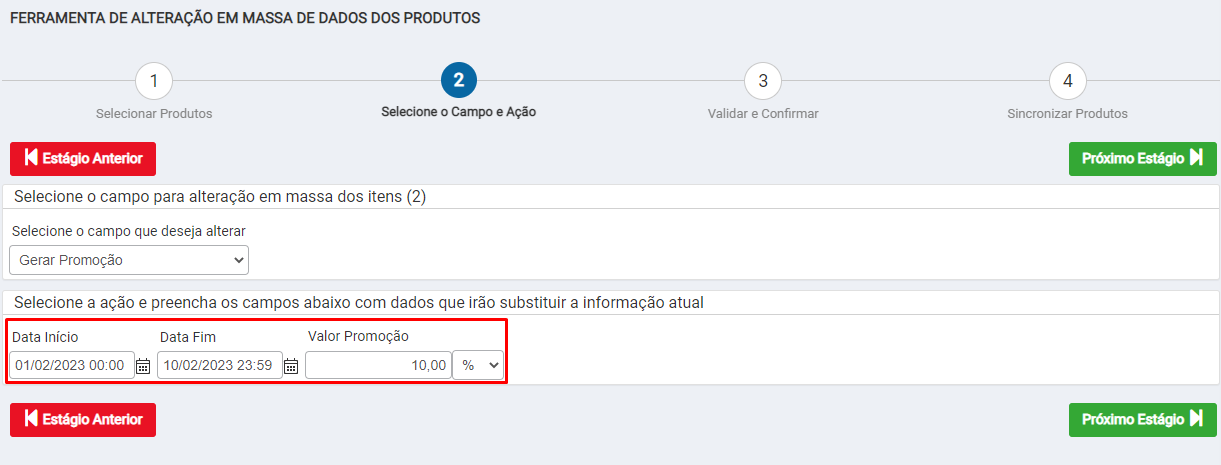1221x465 pixels.
Task: Select the Selecionar Produtos step label
Action: [154, 114]
